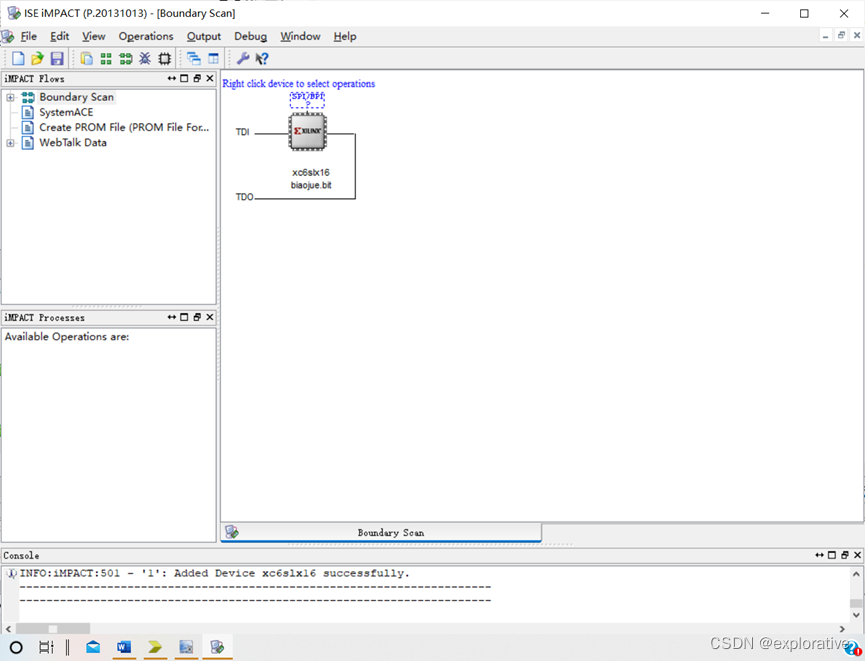The image size is (865, 661).
Task: Click the iMPACT app icon in title bar
Action: click(x=14, y=13)
